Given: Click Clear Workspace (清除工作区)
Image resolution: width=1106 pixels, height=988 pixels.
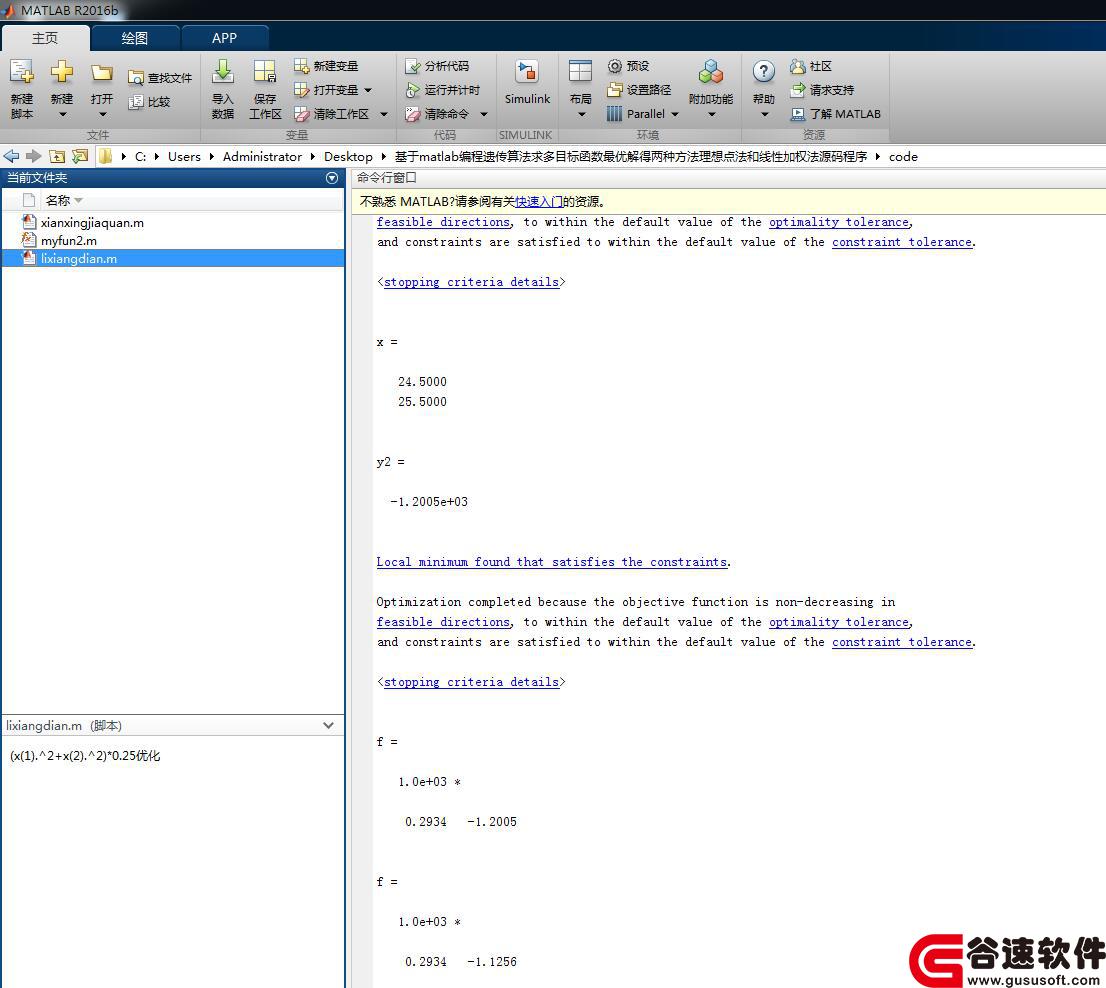Looking at the screenshot, I should click(332, 114).
